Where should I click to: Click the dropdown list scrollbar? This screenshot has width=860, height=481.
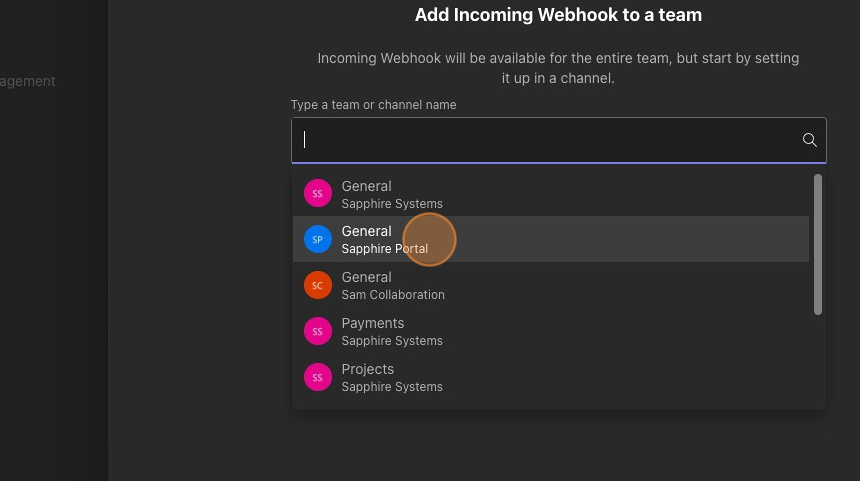coord(818,245)
